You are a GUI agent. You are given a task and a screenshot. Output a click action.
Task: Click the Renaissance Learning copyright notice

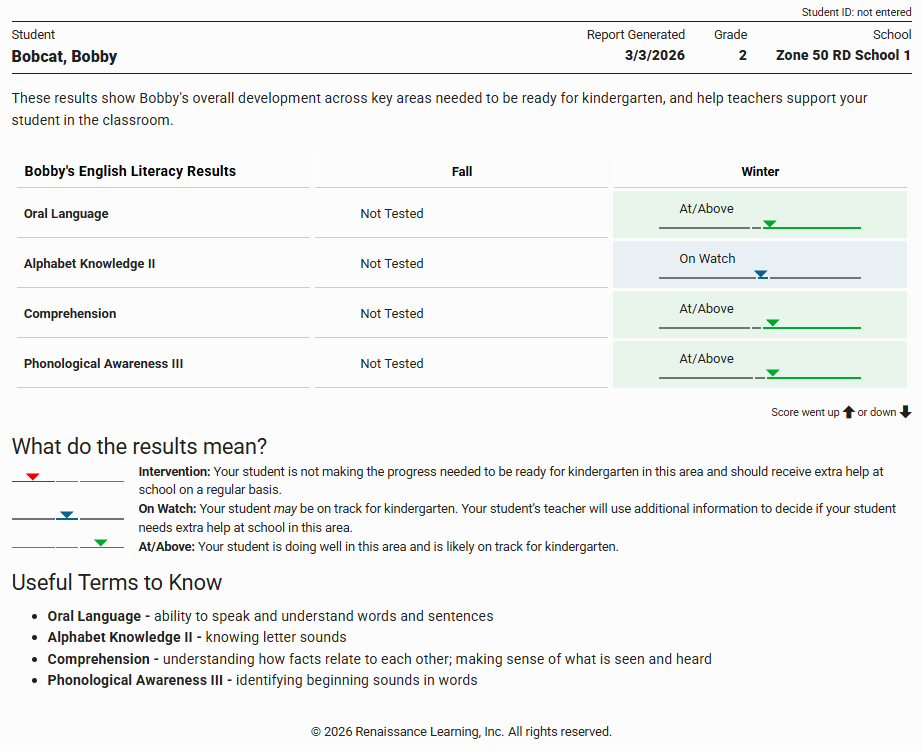461,731
